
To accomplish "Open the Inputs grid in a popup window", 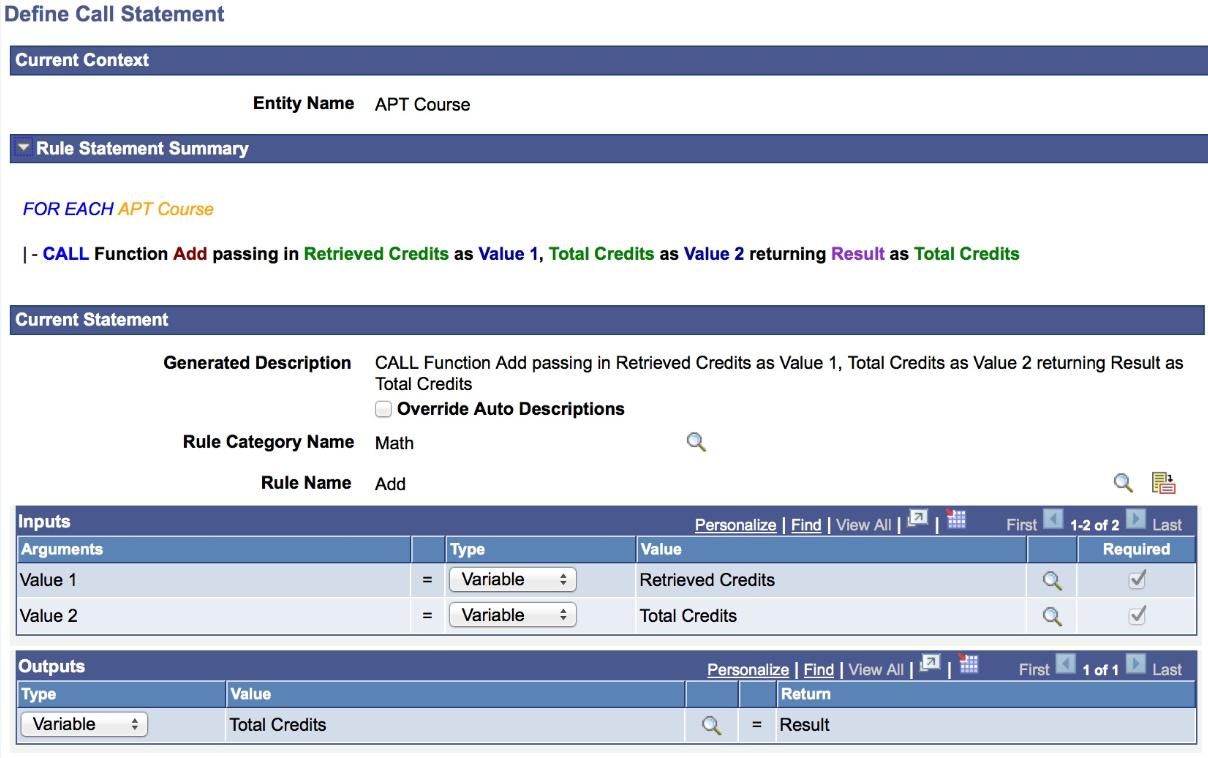I will [917, 521].
